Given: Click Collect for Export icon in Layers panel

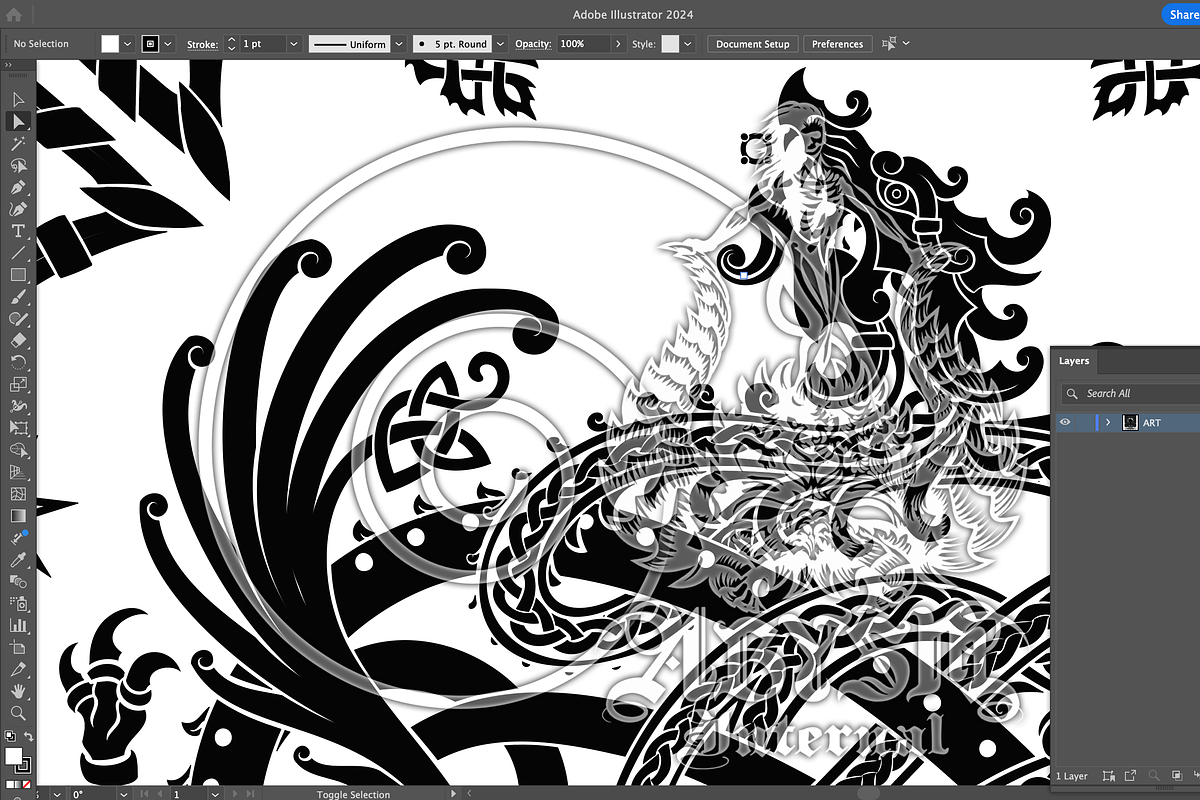Looking at the screenshot, I should click(x=1131, y=776).
